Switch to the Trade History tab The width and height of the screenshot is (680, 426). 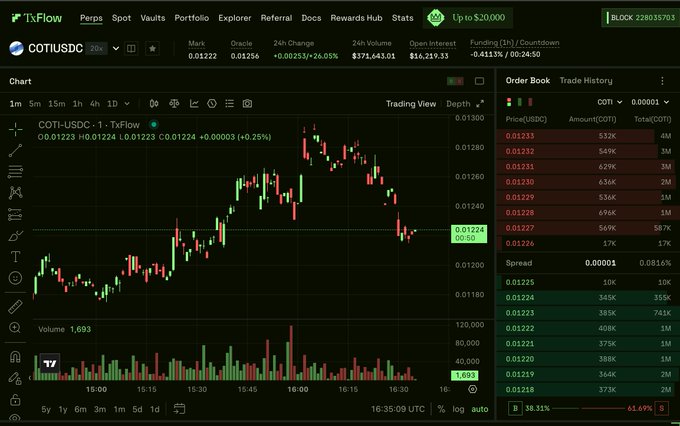[x=586, y=81]
